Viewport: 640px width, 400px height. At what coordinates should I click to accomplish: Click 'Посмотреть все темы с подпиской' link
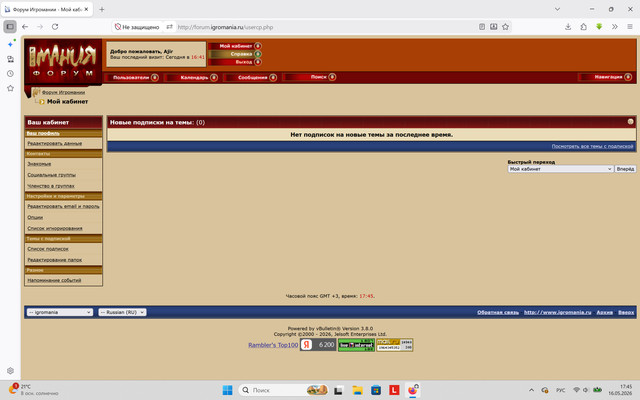[592, 146]
